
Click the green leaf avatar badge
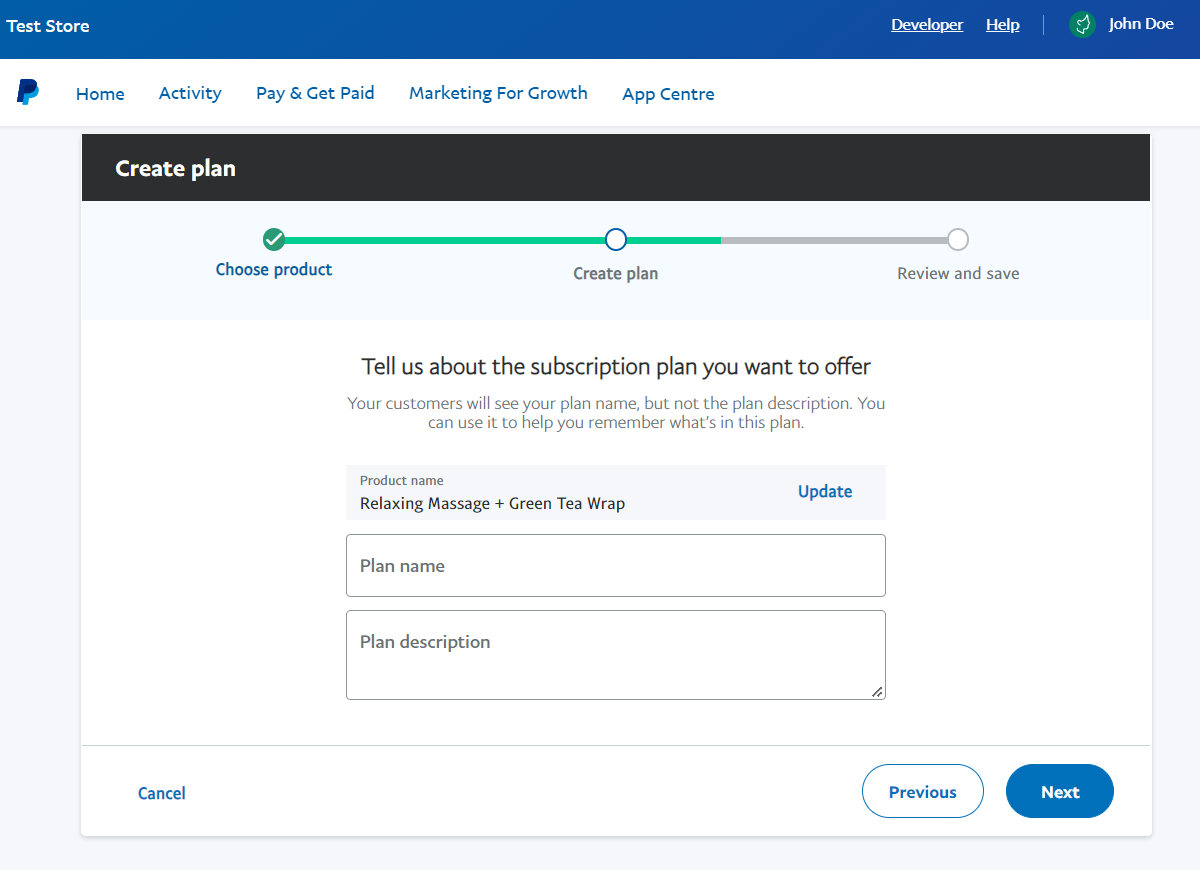pos(1082,24)
